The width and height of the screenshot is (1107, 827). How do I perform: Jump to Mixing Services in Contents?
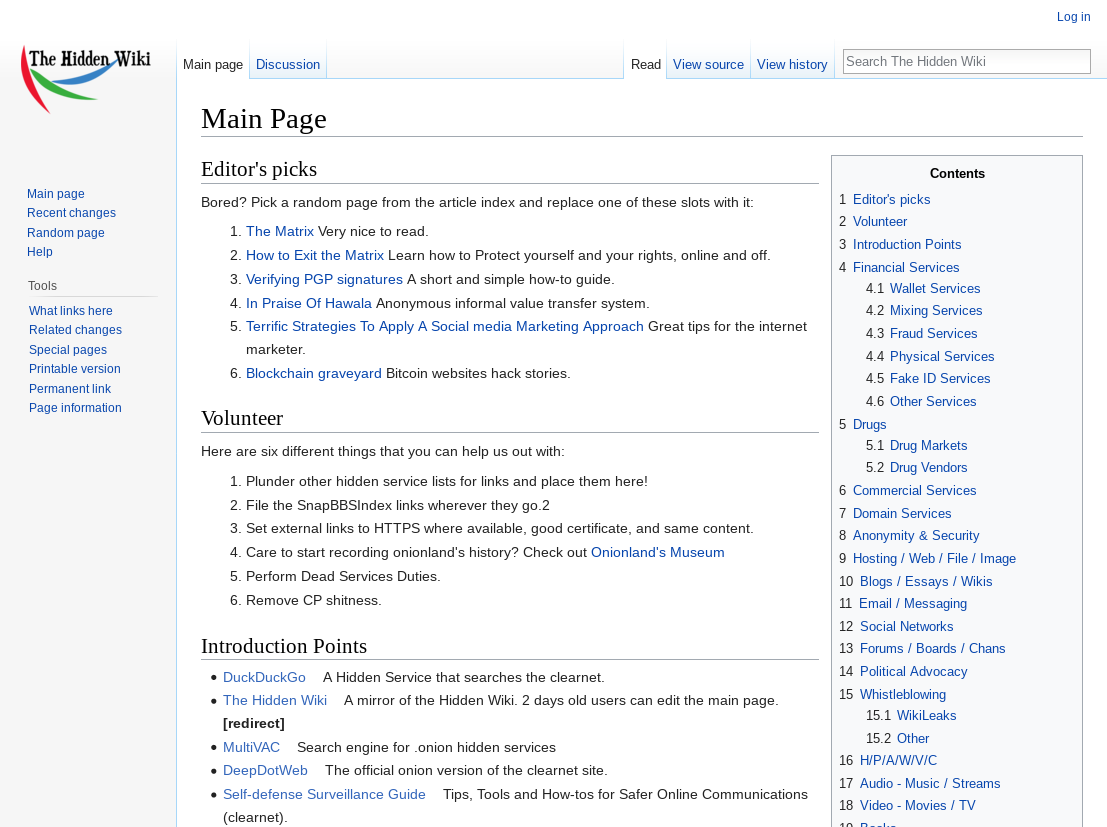coord(935,311)
